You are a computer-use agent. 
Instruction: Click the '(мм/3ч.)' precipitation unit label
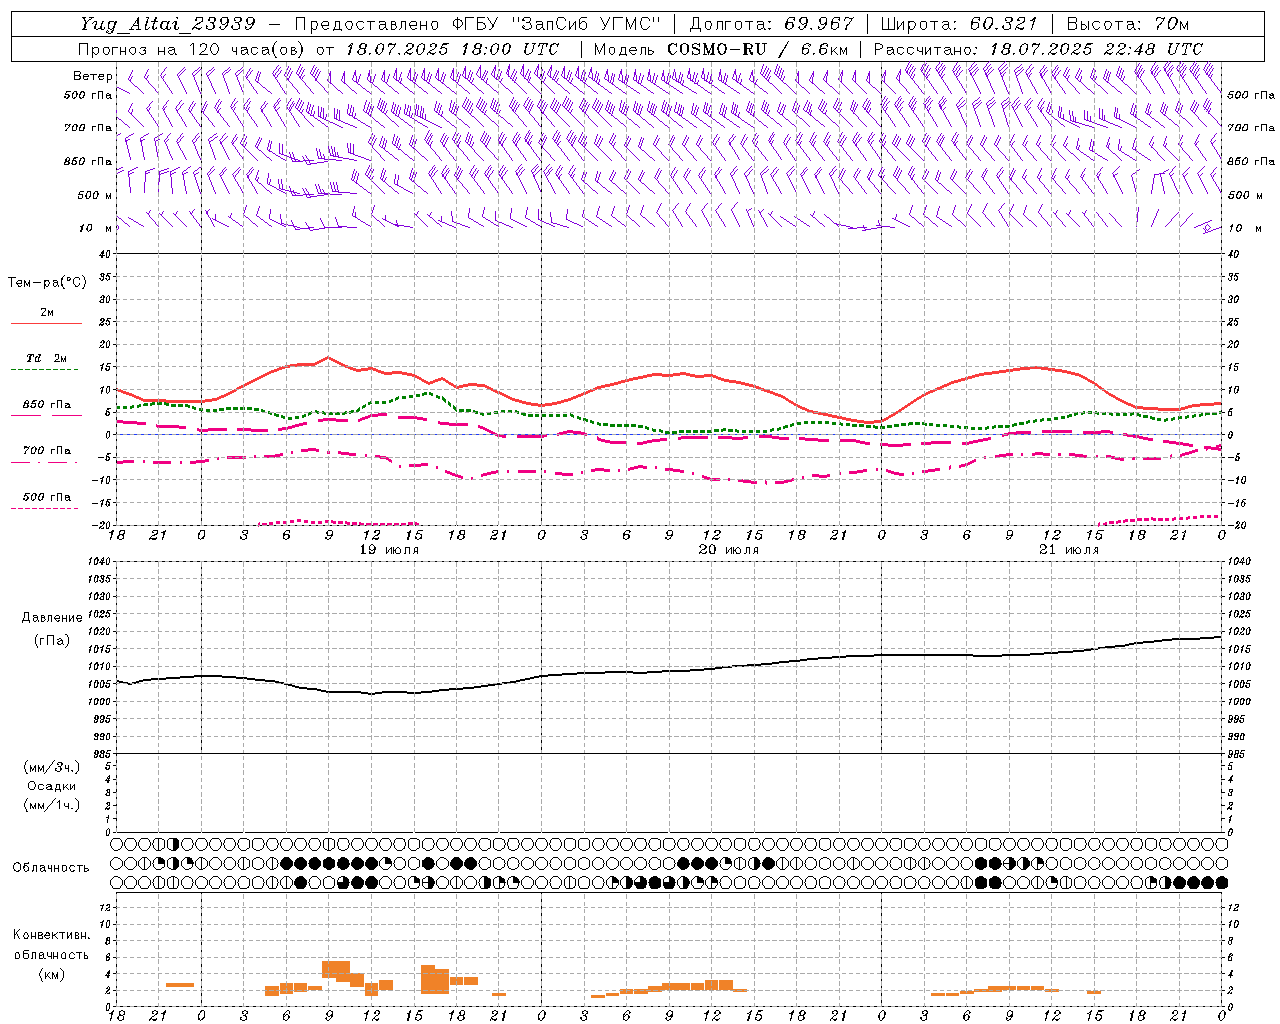tap(52, 767)
